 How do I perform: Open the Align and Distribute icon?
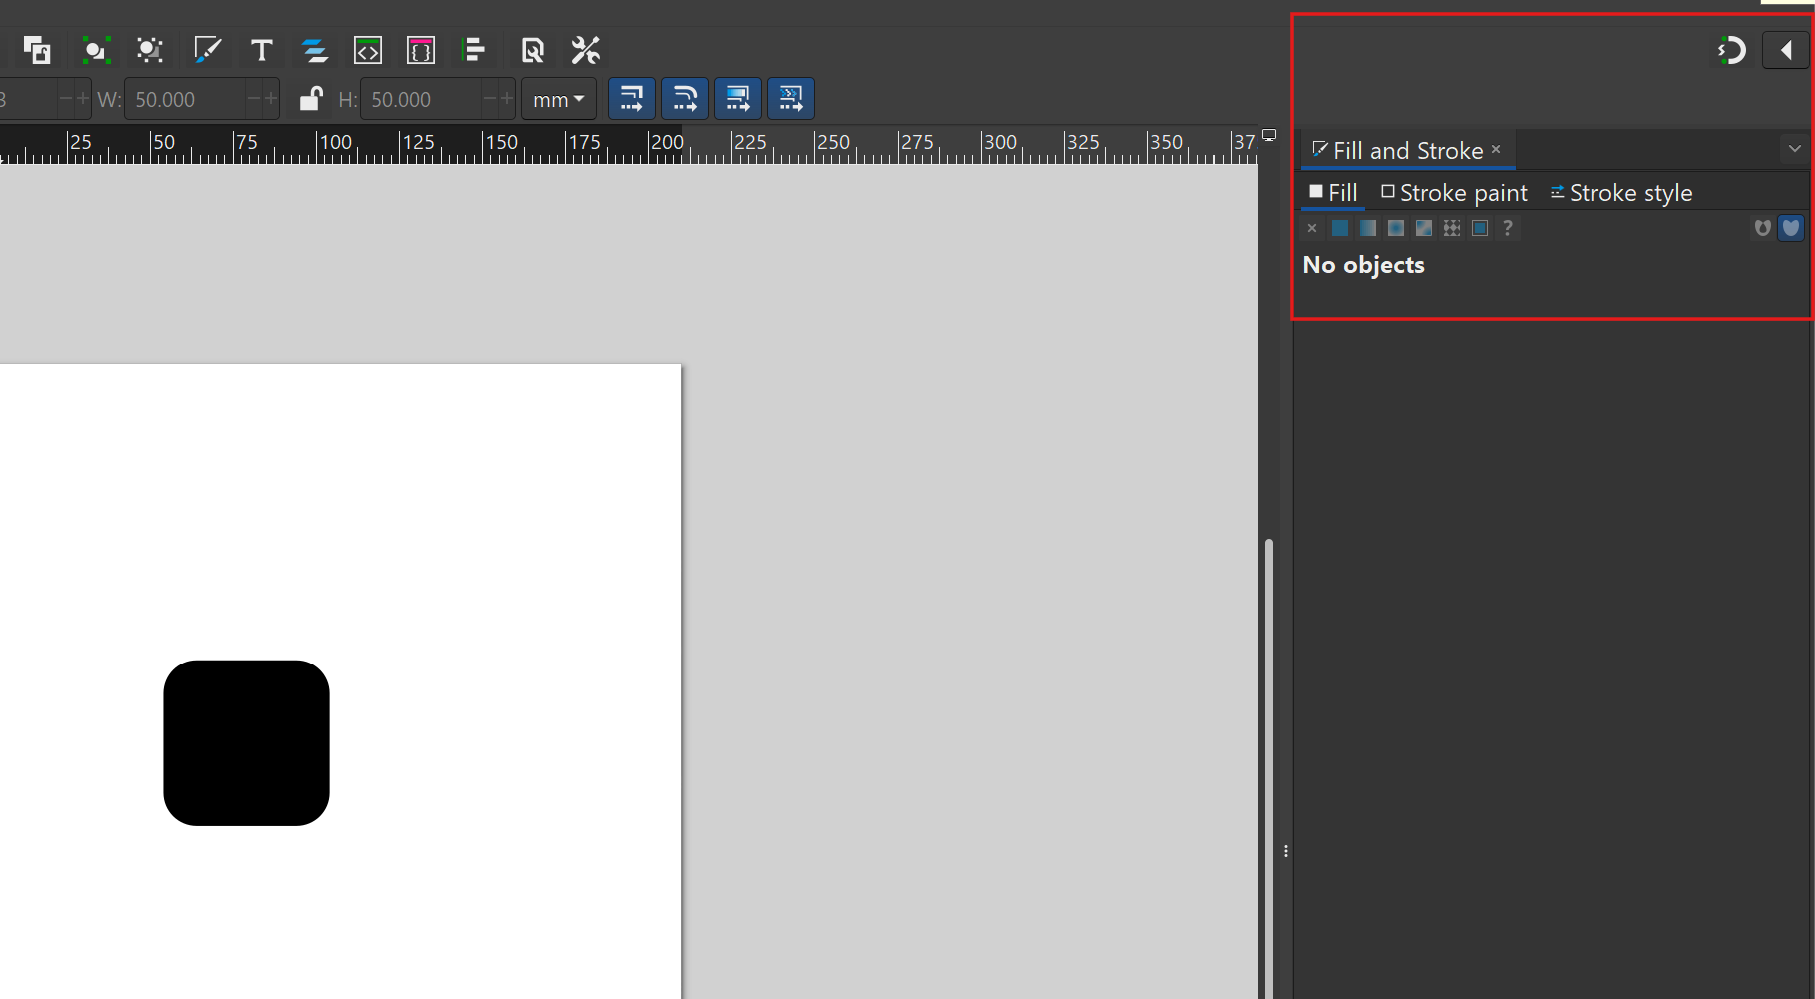(475, 50)
